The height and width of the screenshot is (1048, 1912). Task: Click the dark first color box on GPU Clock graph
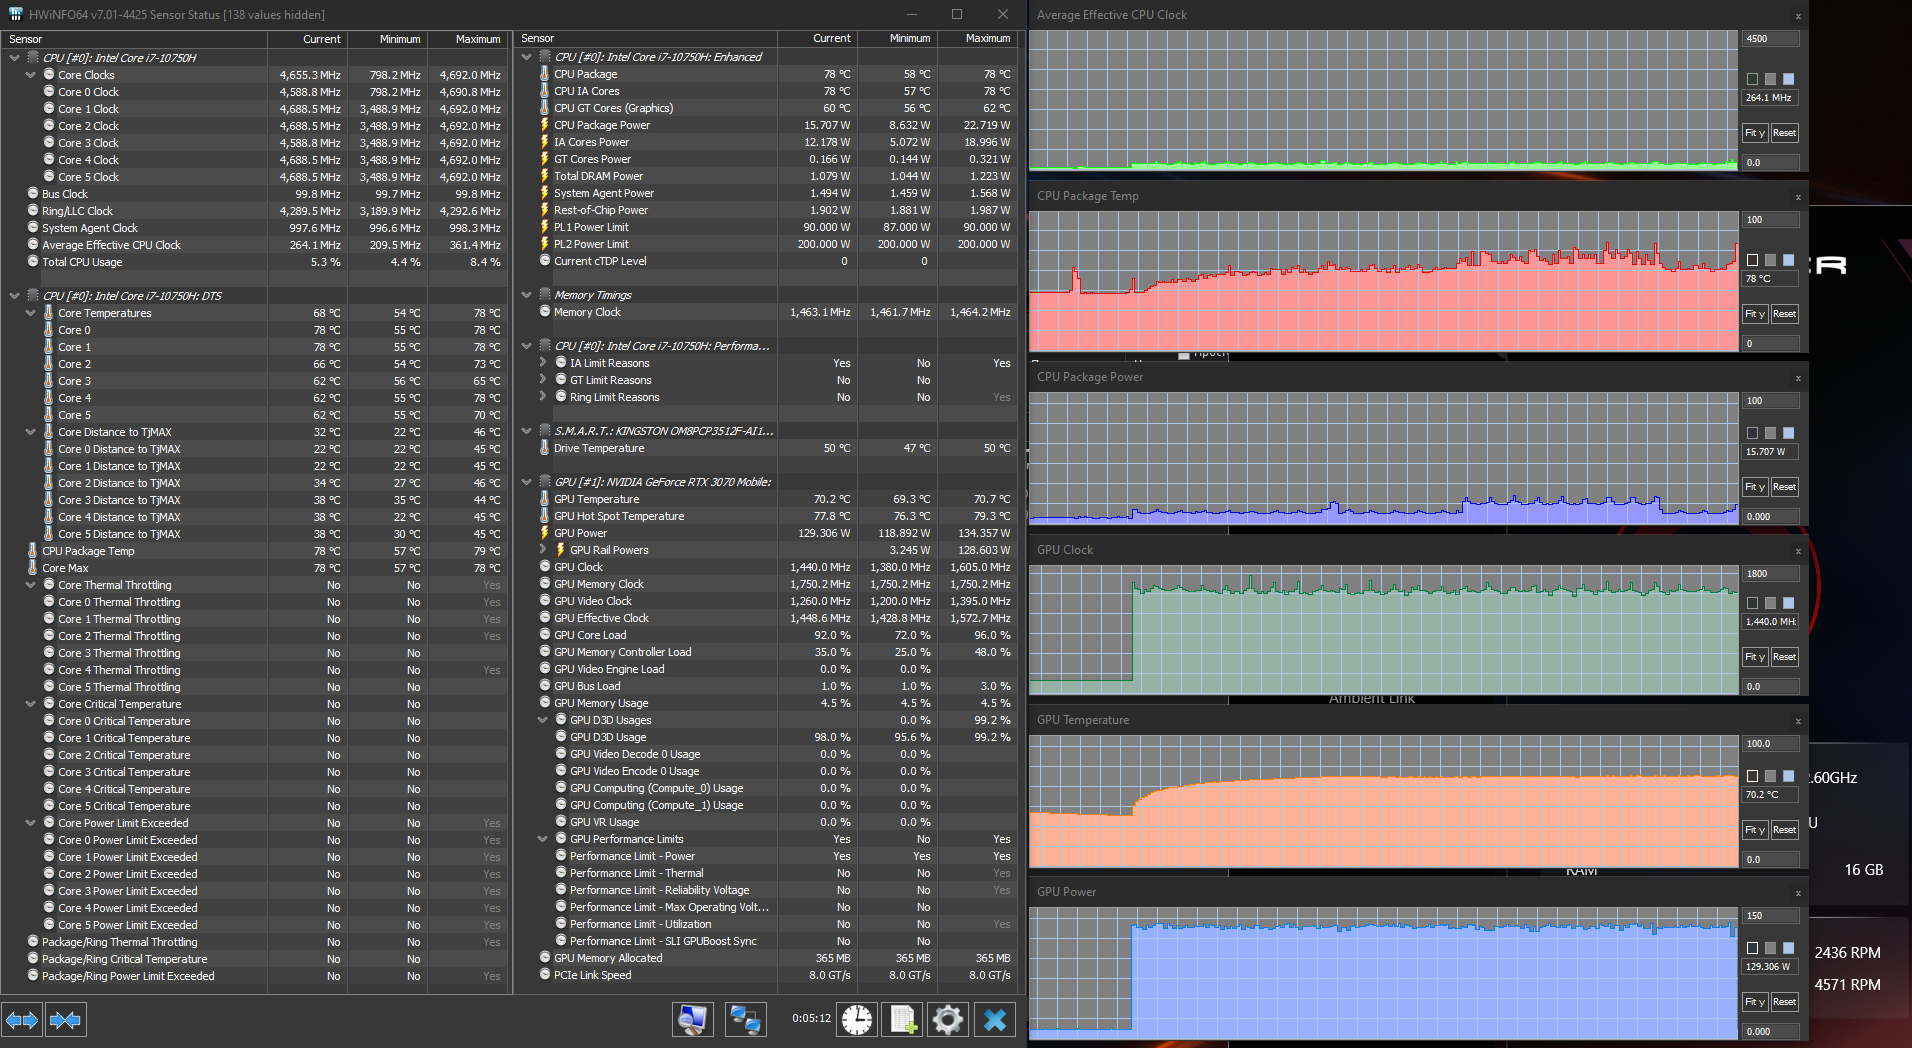[x=1752, y=603]
